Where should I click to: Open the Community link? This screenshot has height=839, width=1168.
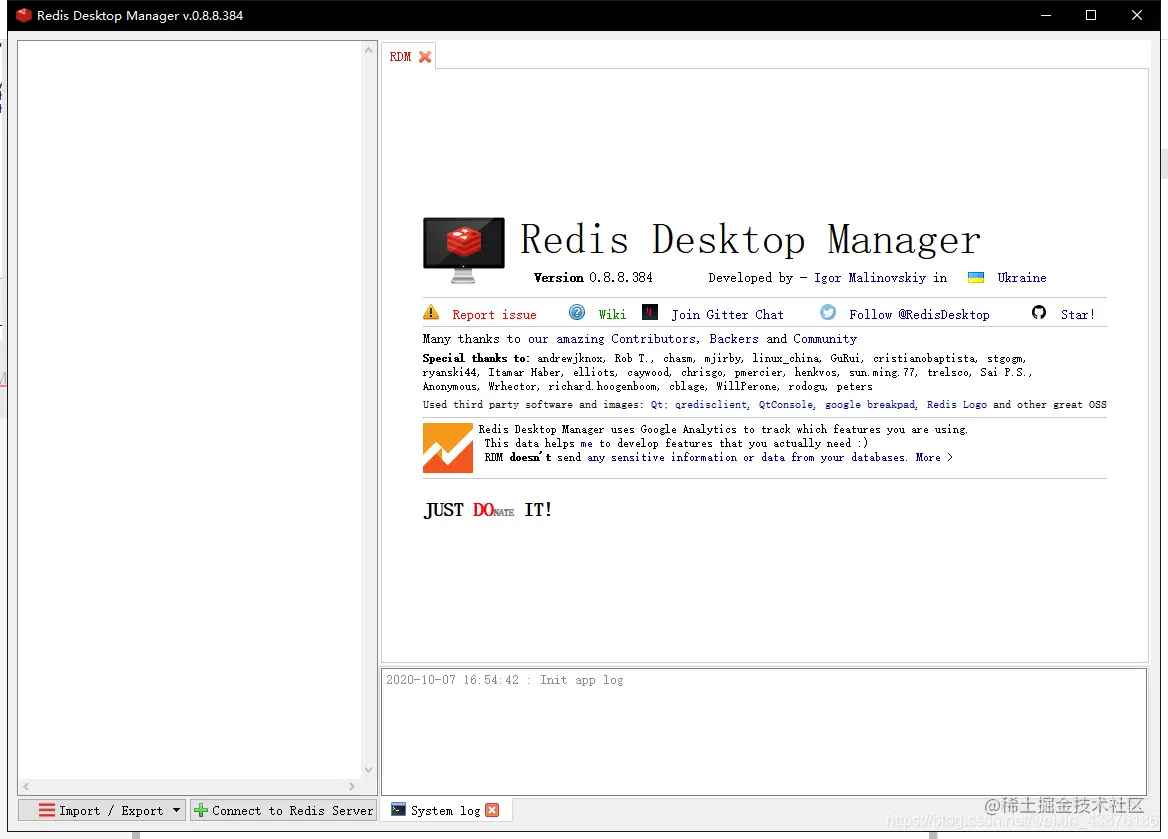[825, 339]
